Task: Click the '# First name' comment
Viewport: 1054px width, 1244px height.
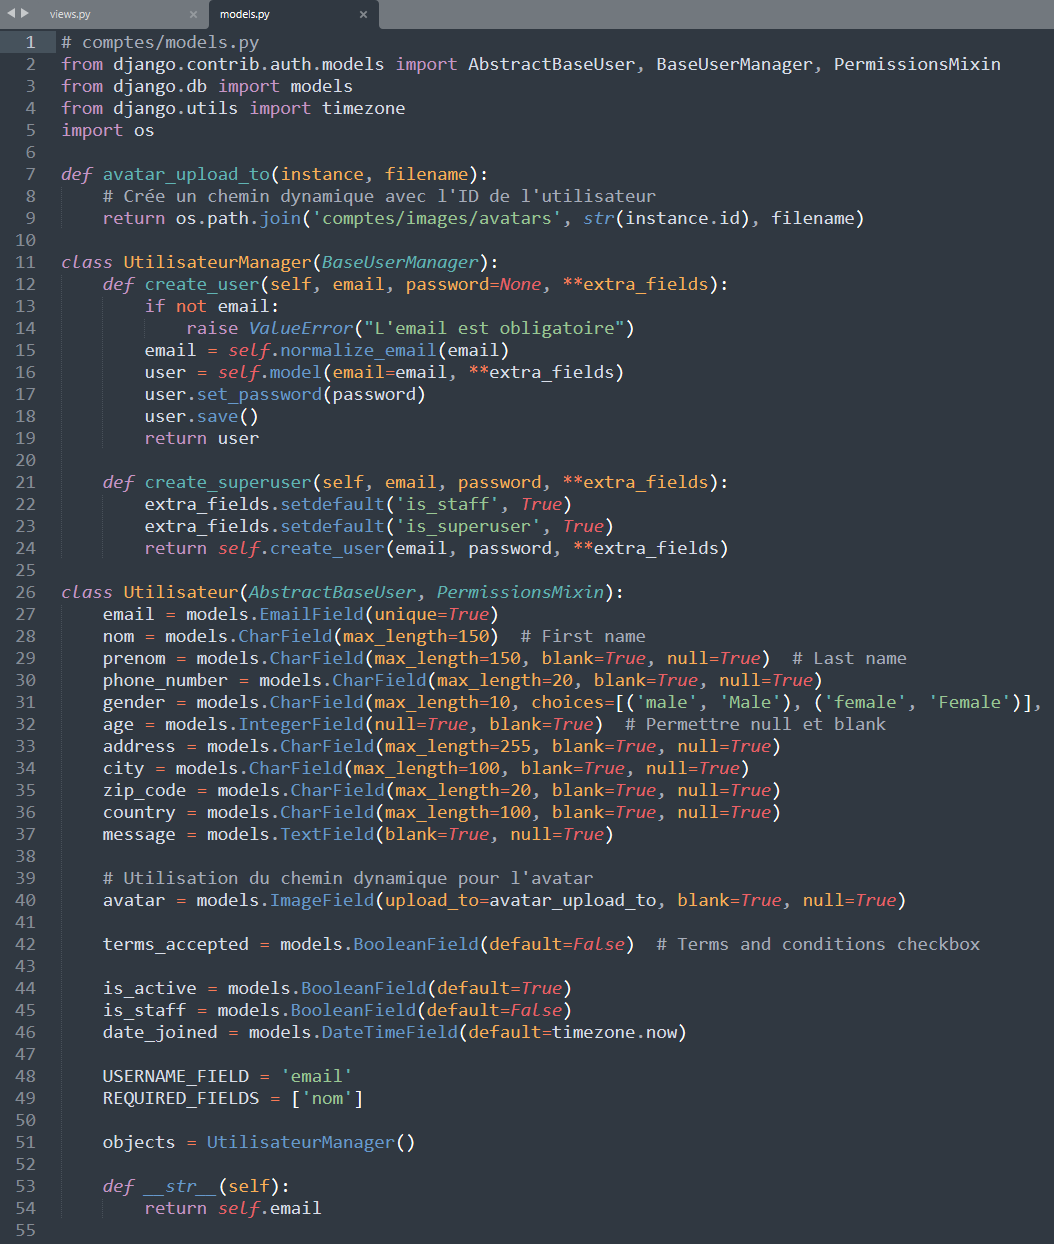Action: (583, 636)
